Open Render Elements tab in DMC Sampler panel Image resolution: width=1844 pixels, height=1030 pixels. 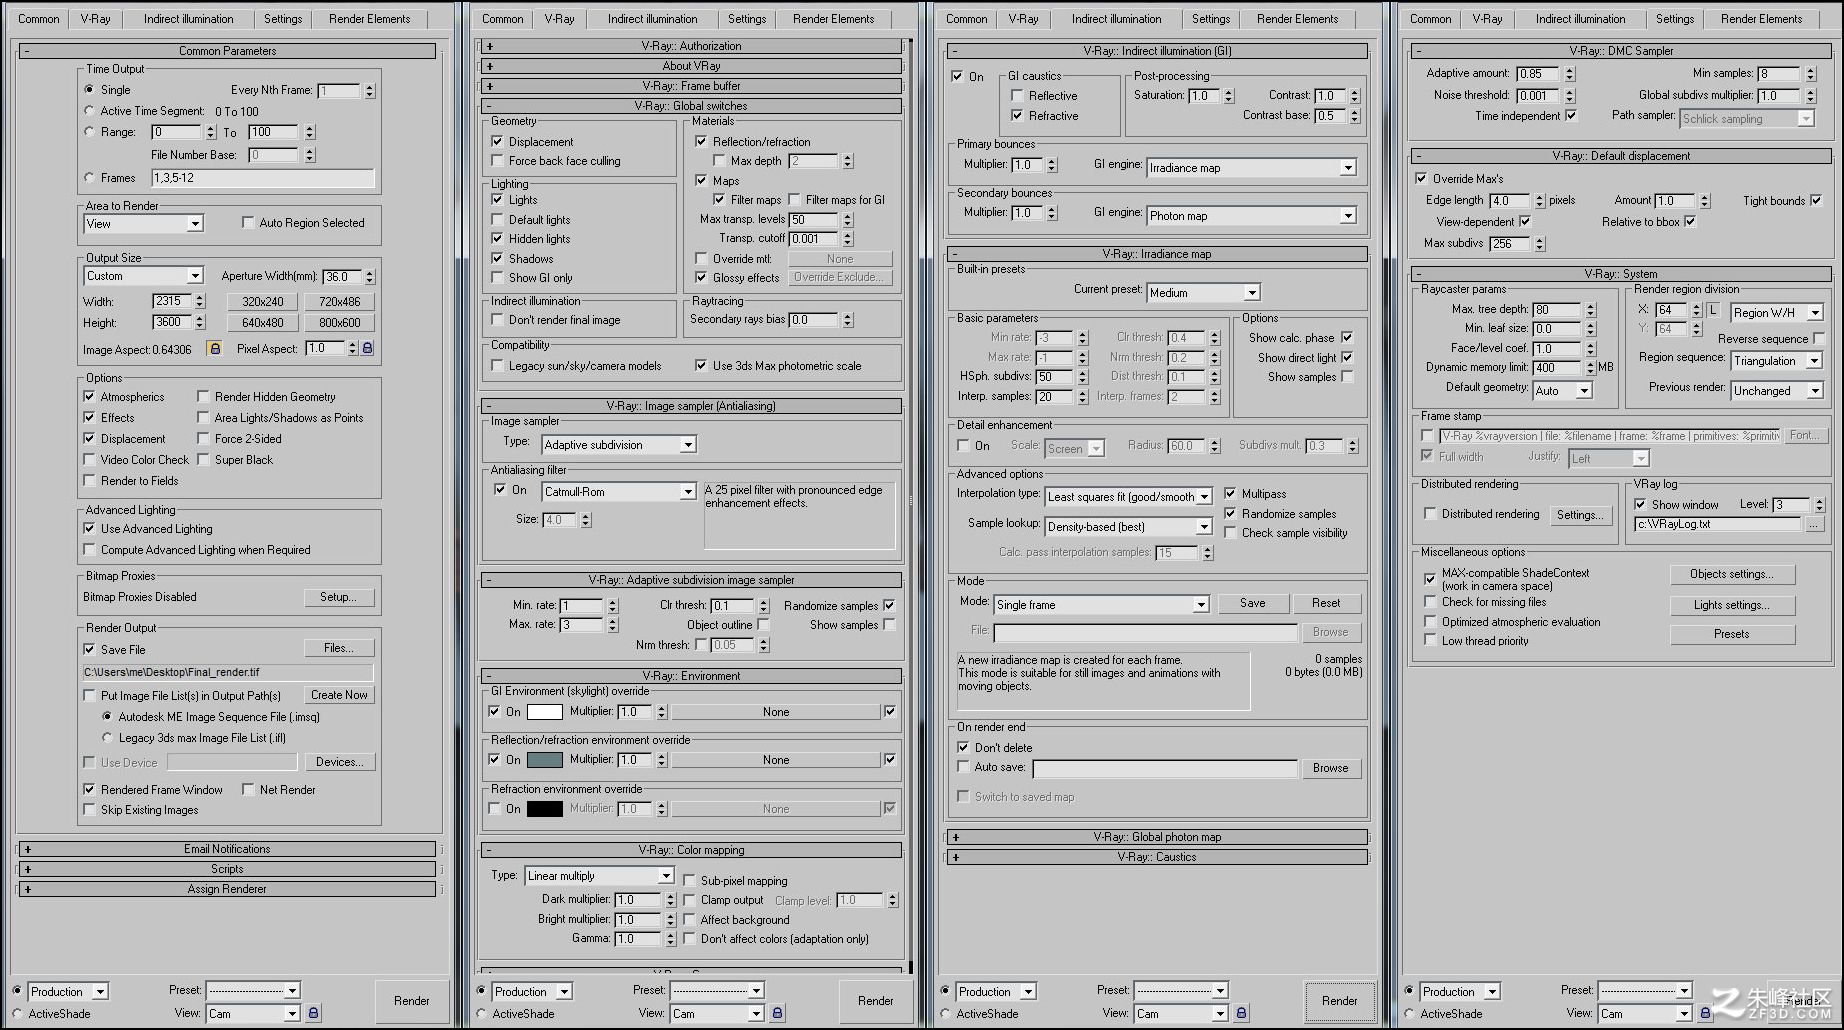1762,19
